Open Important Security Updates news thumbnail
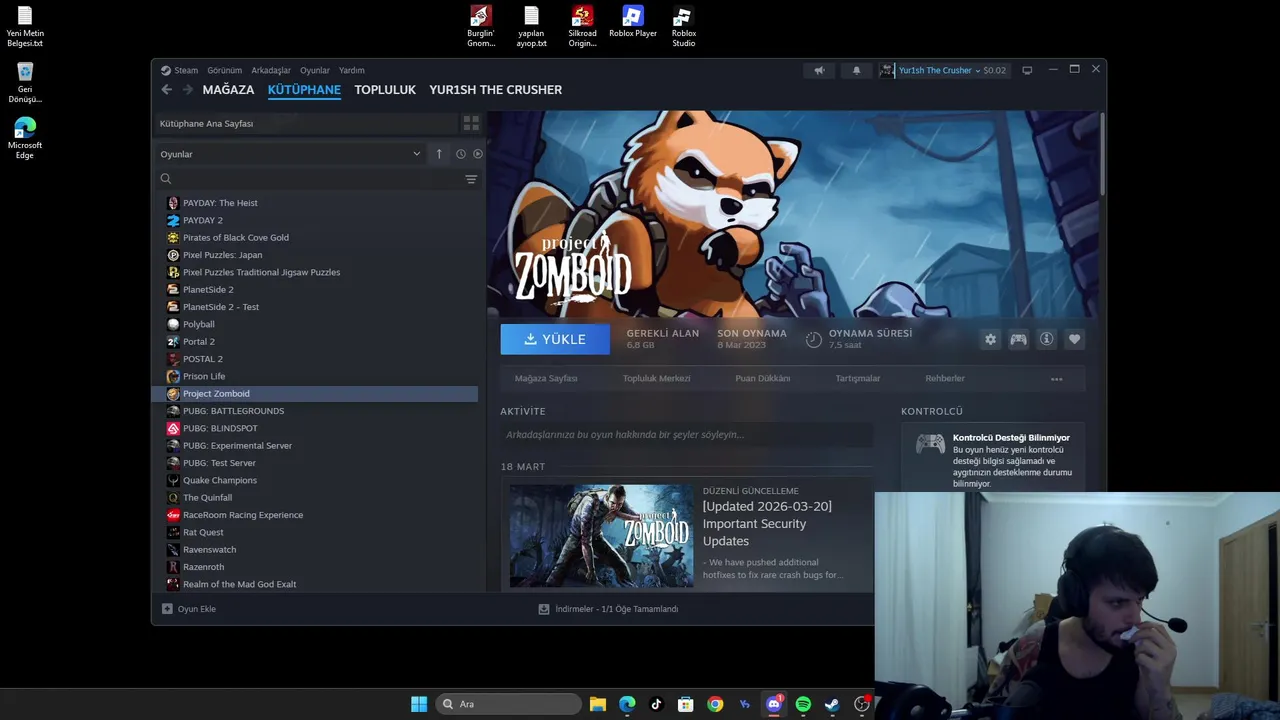 click(601, 536)
